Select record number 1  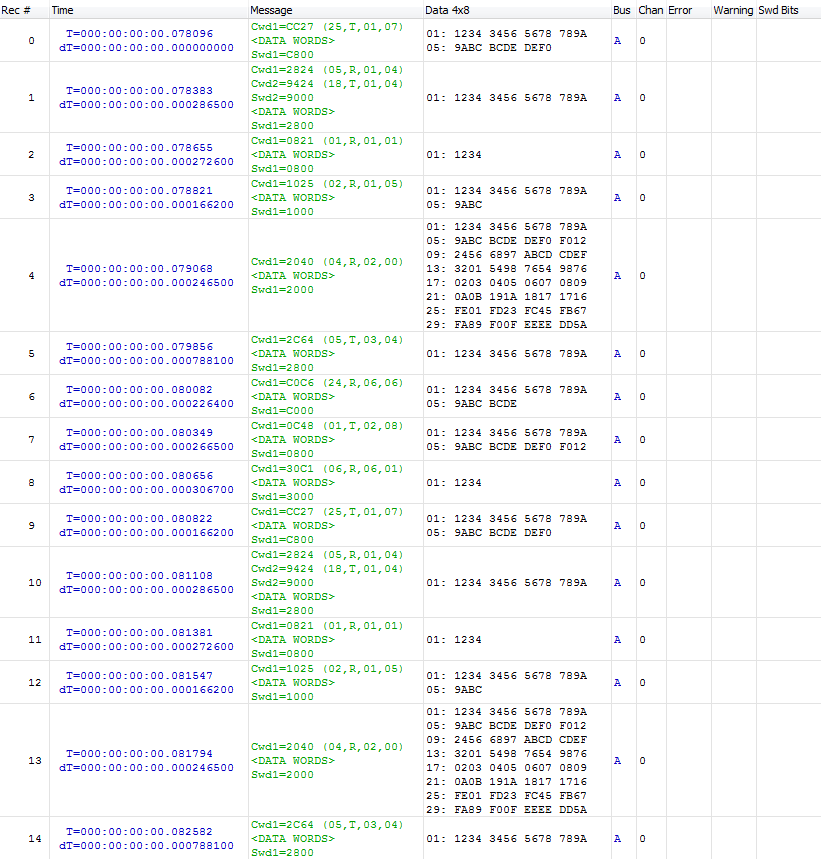tap(31, 98)
